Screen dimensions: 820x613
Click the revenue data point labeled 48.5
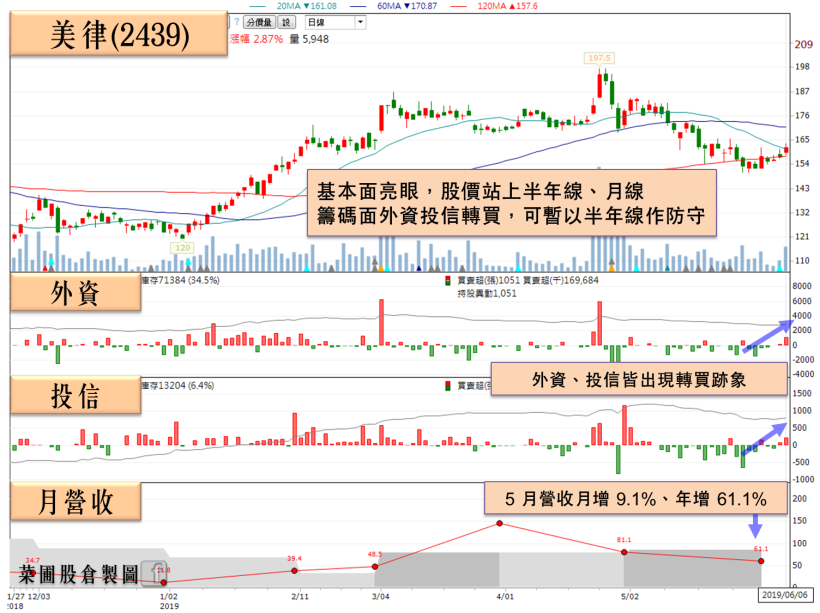pyautogui.click(x=375, y=566)
